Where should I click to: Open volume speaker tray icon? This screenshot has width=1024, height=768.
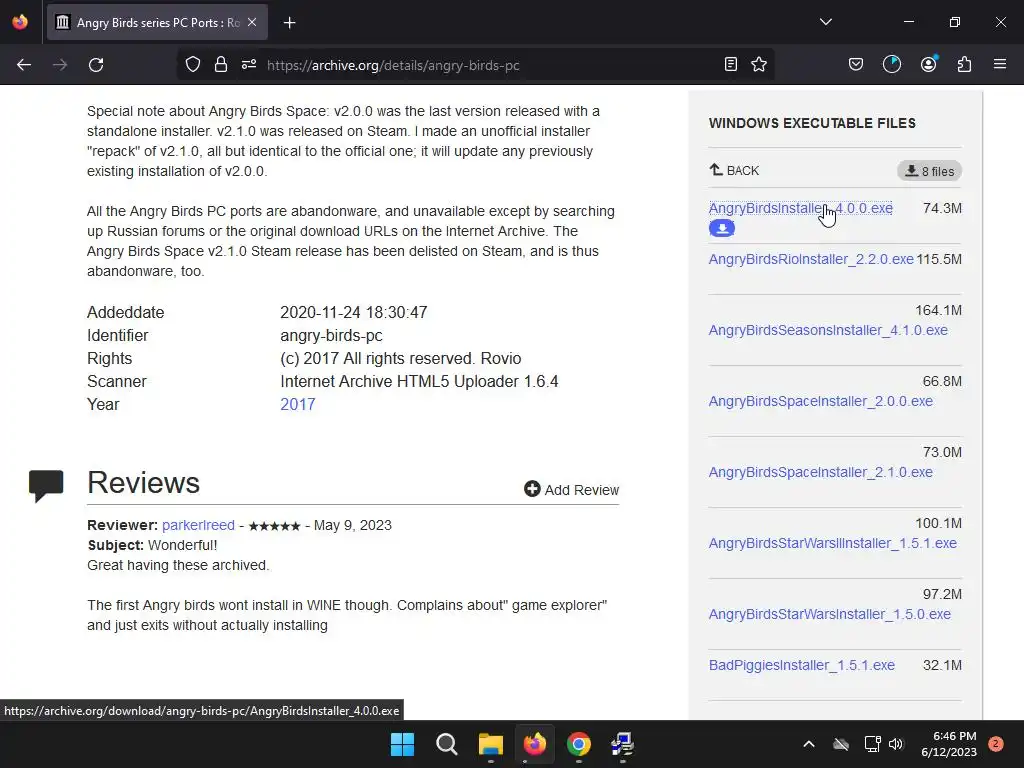(896, 744)
